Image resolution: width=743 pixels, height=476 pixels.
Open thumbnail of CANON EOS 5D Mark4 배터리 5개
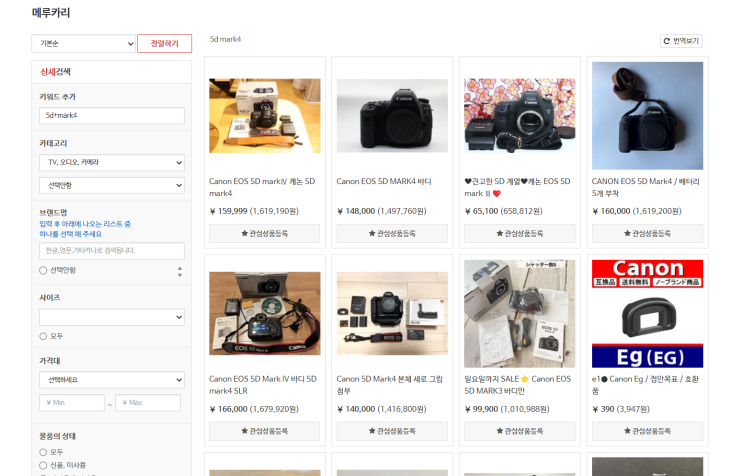click(x=647, y=116)
